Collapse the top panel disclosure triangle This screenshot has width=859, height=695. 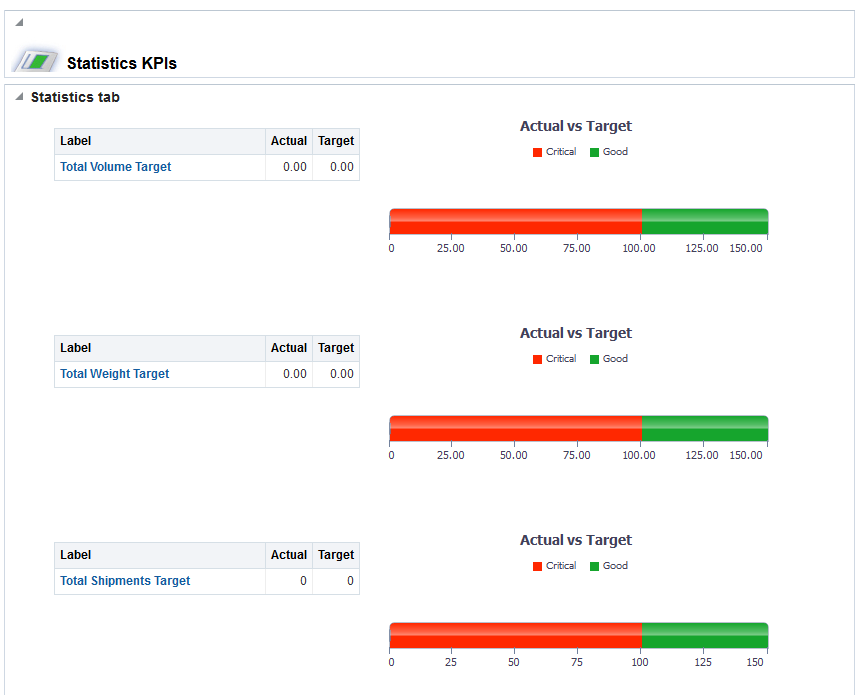pos(19,22)
